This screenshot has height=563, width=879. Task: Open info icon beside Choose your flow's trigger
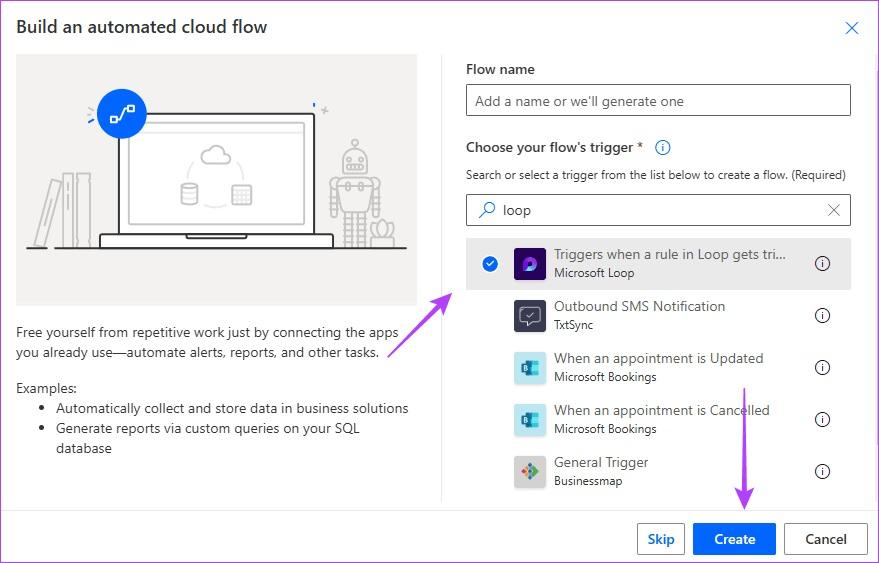coord(662,148)
